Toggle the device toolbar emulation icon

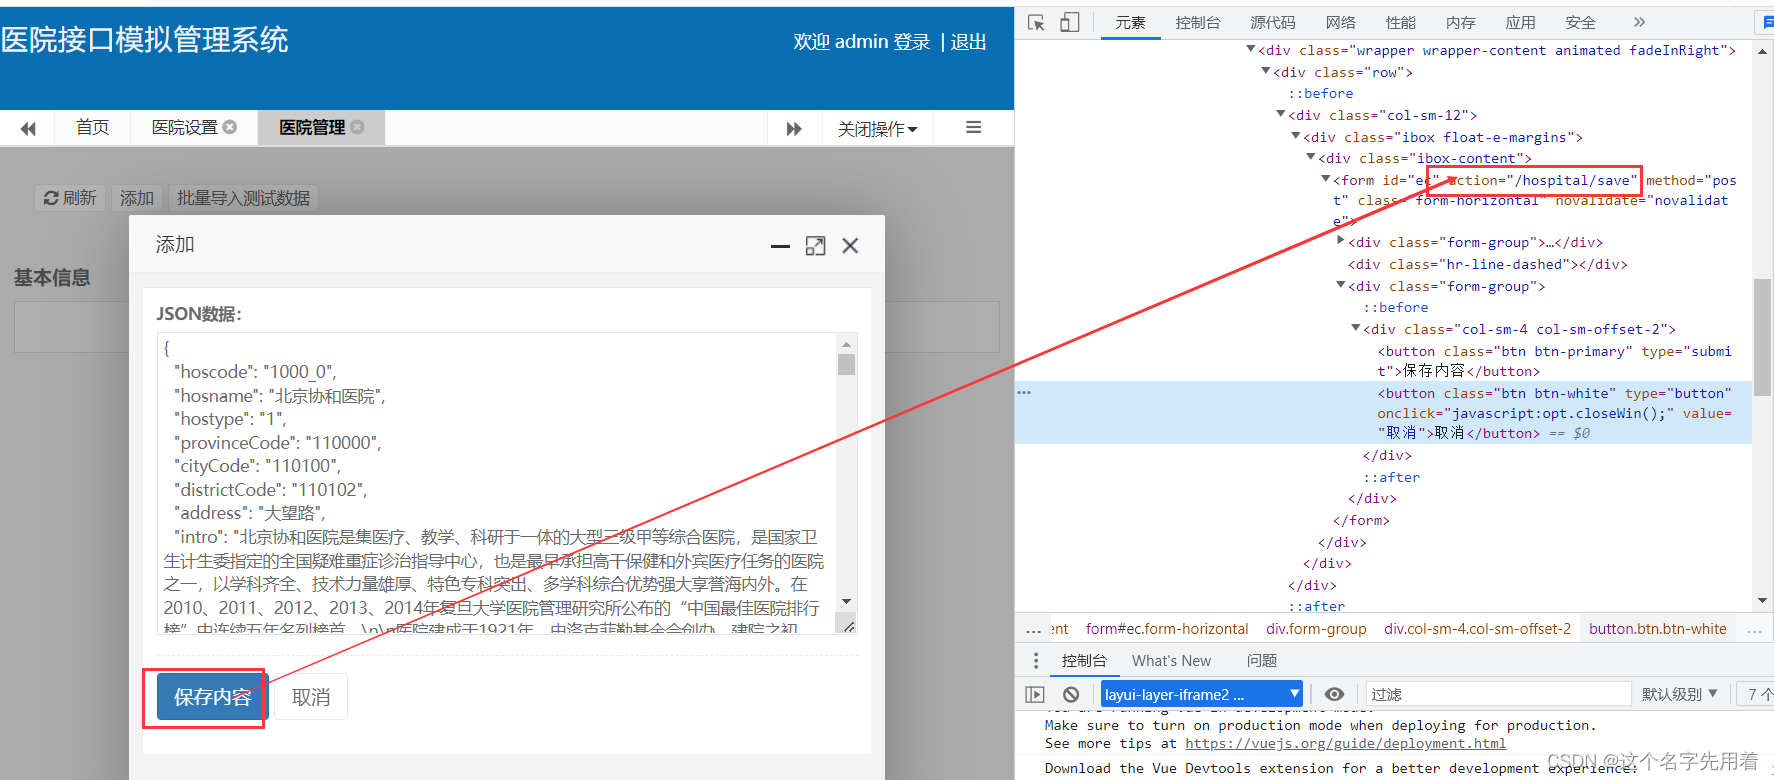tap(1069, 22)
